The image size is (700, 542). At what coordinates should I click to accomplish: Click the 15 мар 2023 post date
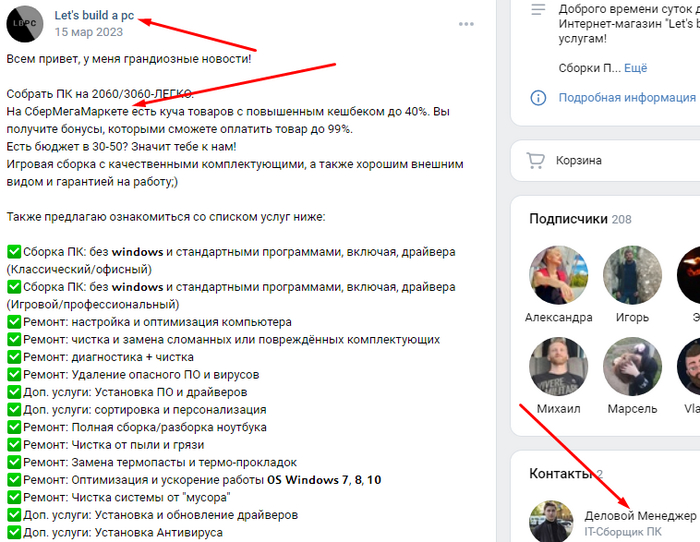(x=89, y=32)
